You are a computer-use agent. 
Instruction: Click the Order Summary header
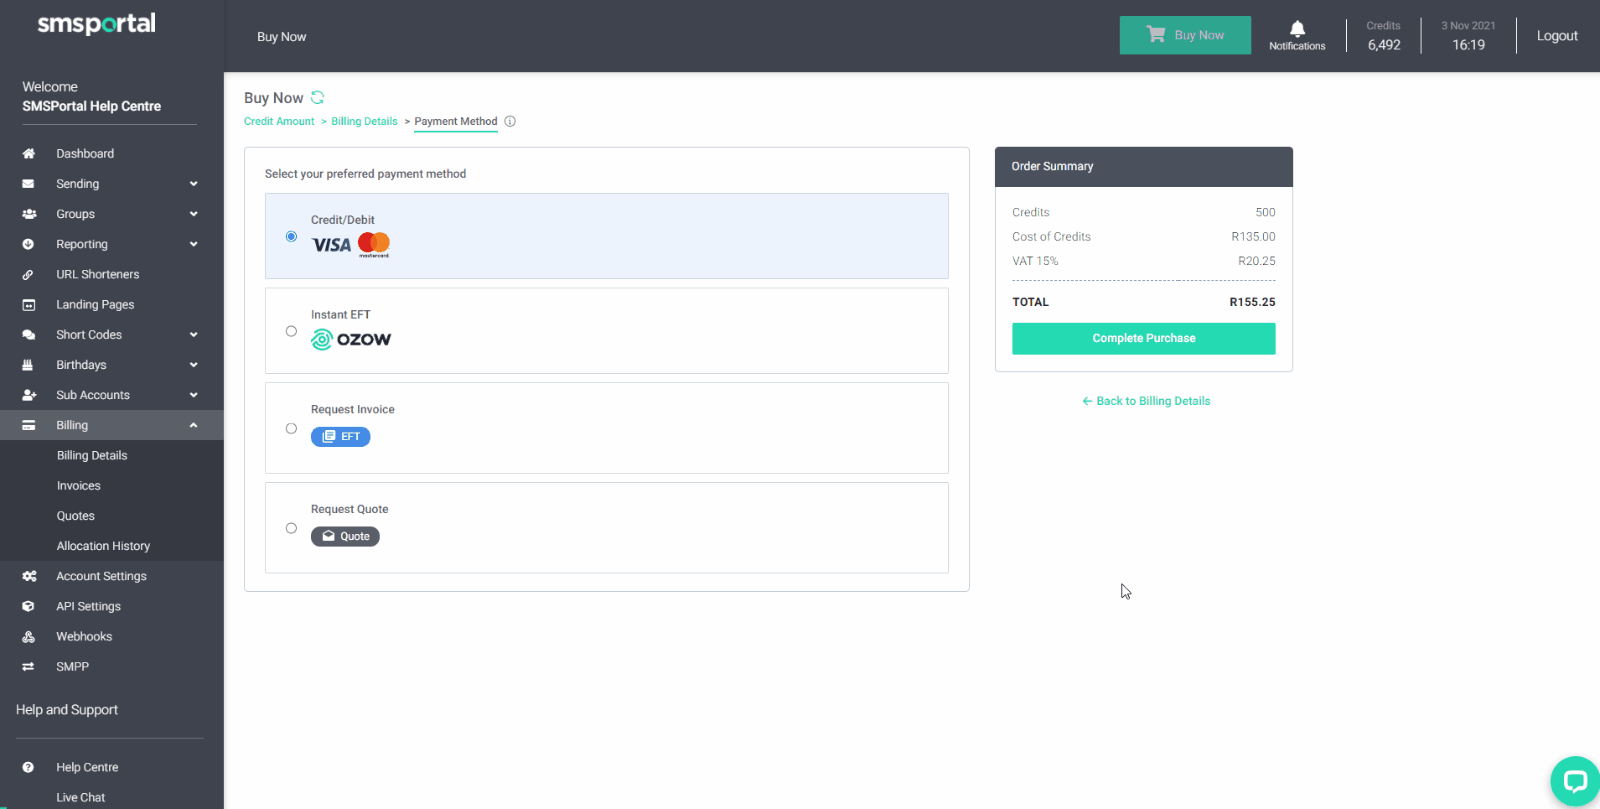click(x=1144, y=167)
